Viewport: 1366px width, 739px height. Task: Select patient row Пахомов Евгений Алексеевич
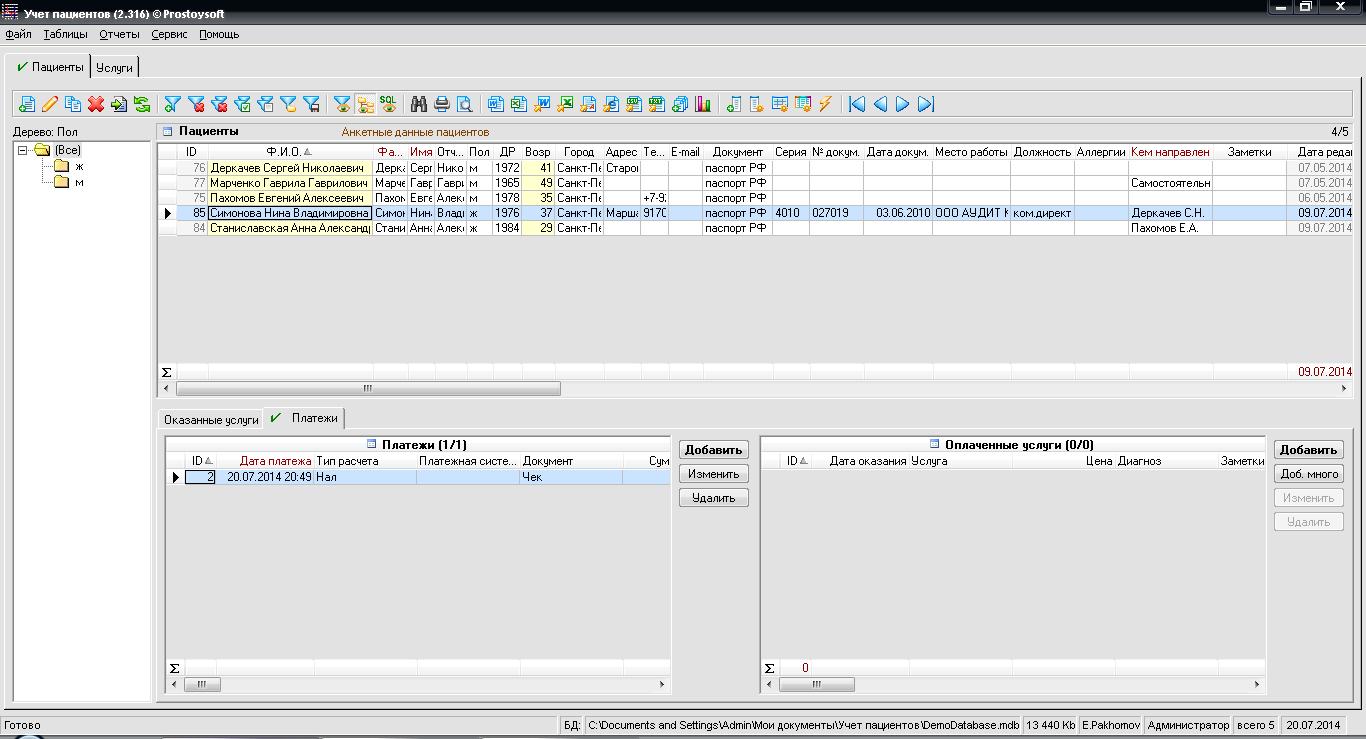pyautogui.click(x=755, y=198)
